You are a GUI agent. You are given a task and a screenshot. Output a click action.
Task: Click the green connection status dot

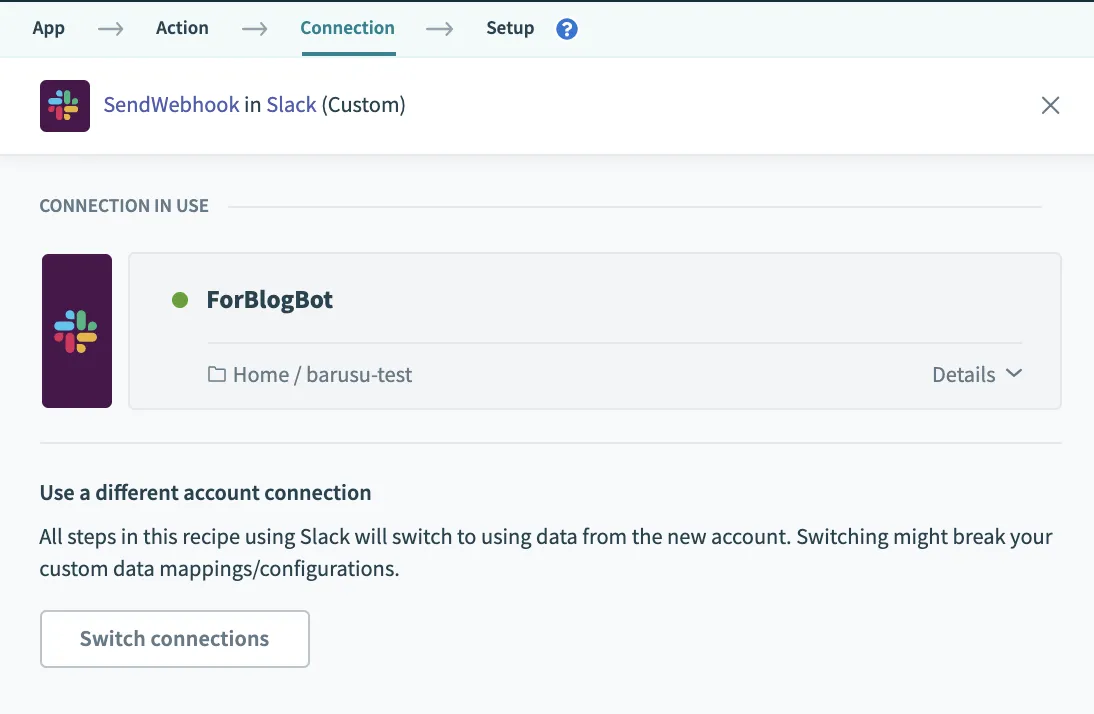click(x=180, y=300)
